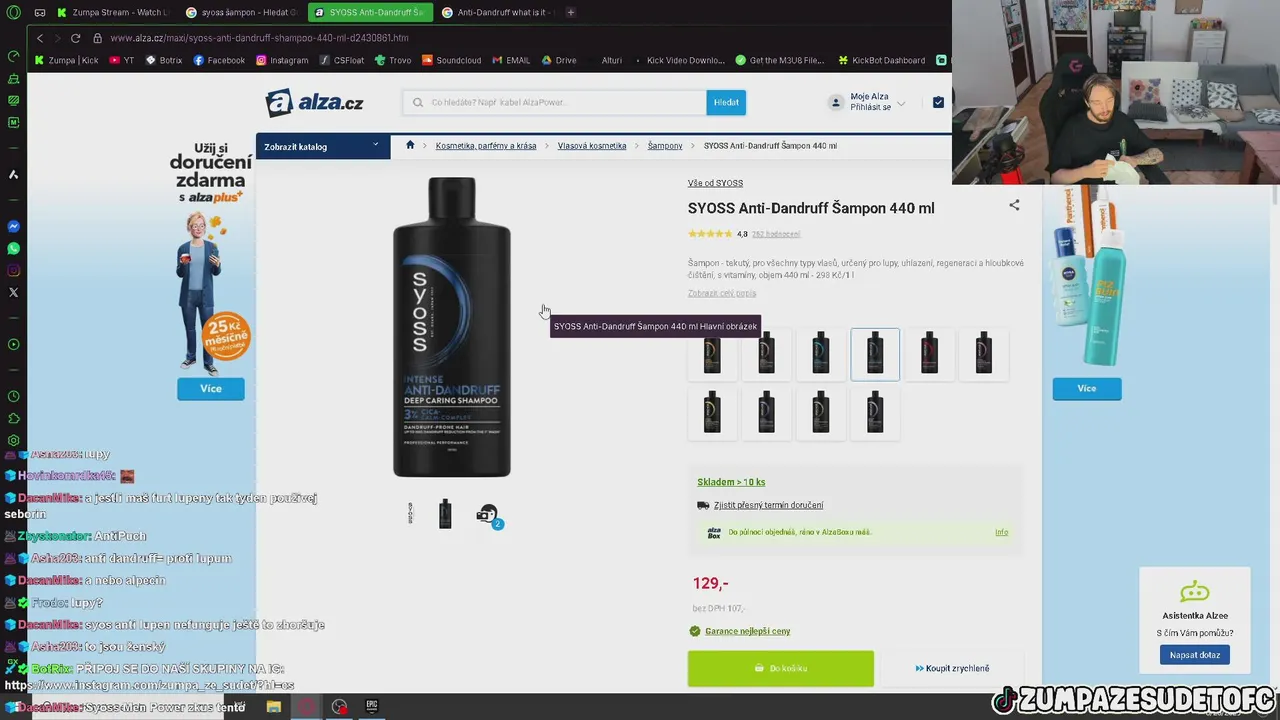Viewport: 1280px width, 720px height.
Task: Open the product video gallery icon
Action: coord(488,515)
